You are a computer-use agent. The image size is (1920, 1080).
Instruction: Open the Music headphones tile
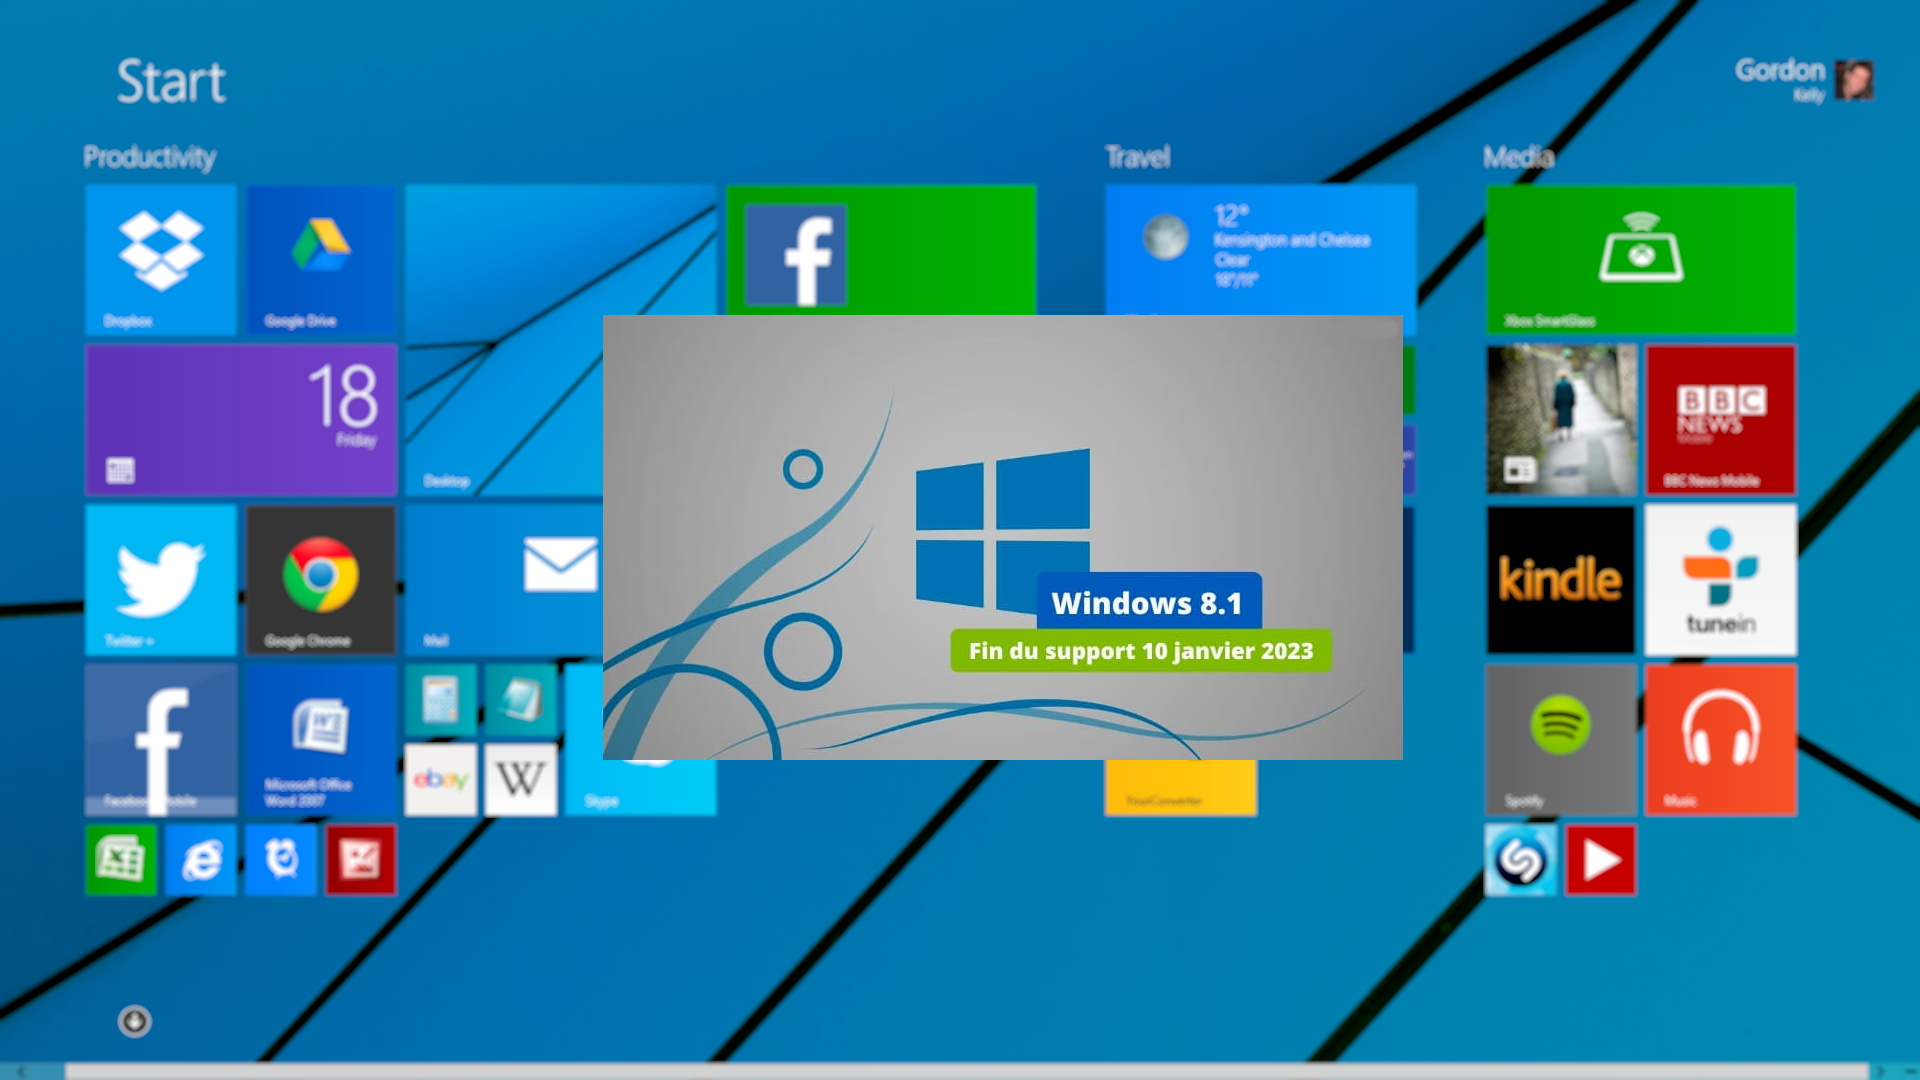coord(1721,740)
